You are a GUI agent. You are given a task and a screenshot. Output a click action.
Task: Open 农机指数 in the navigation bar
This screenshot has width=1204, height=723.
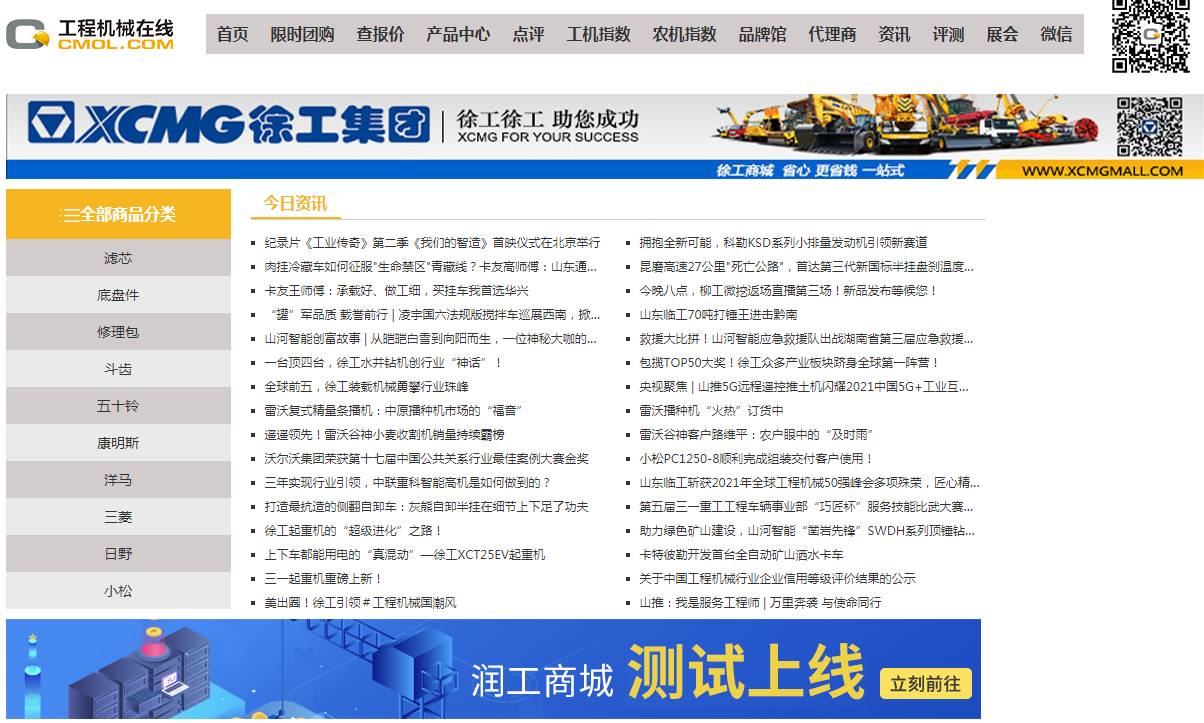684,34
